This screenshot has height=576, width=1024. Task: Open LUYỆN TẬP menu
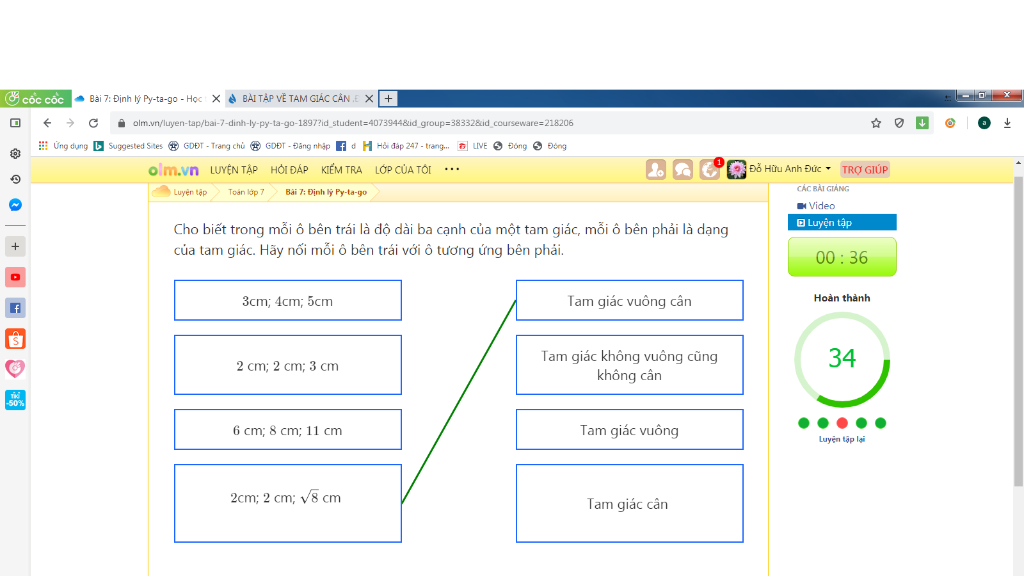tap(234, 170)
